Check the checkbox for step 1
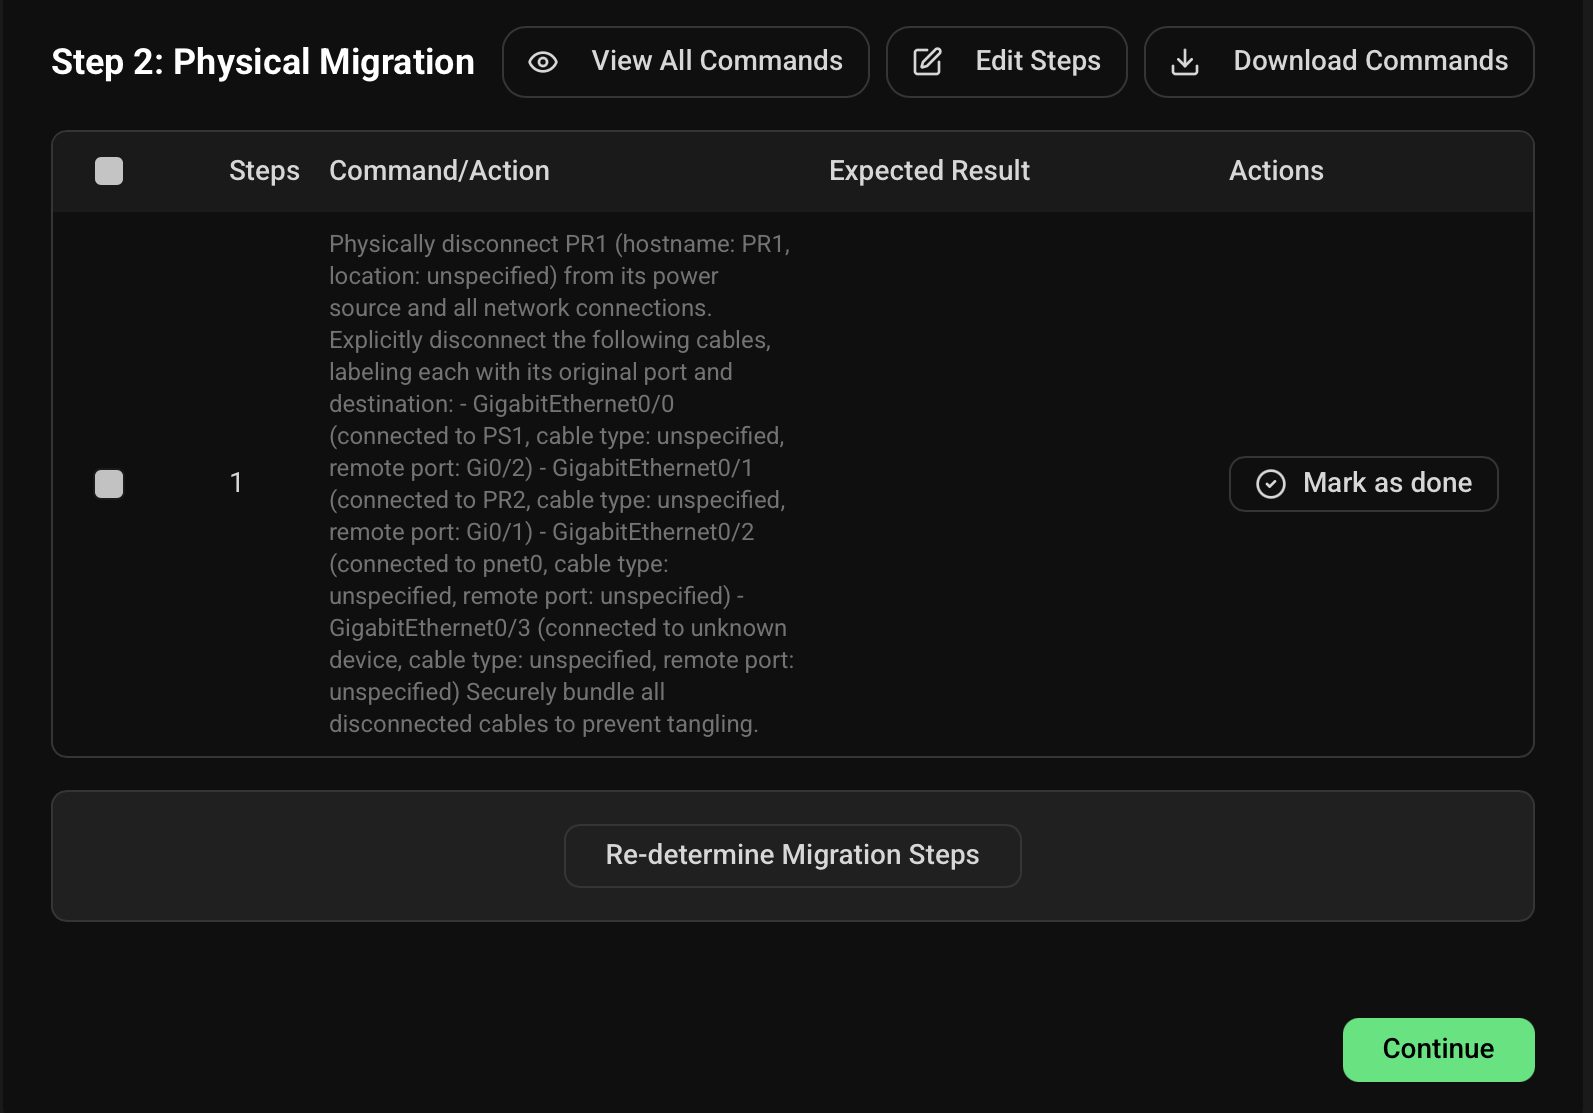The width and height of the screenshot is (1593, 1113). (109, 484)
